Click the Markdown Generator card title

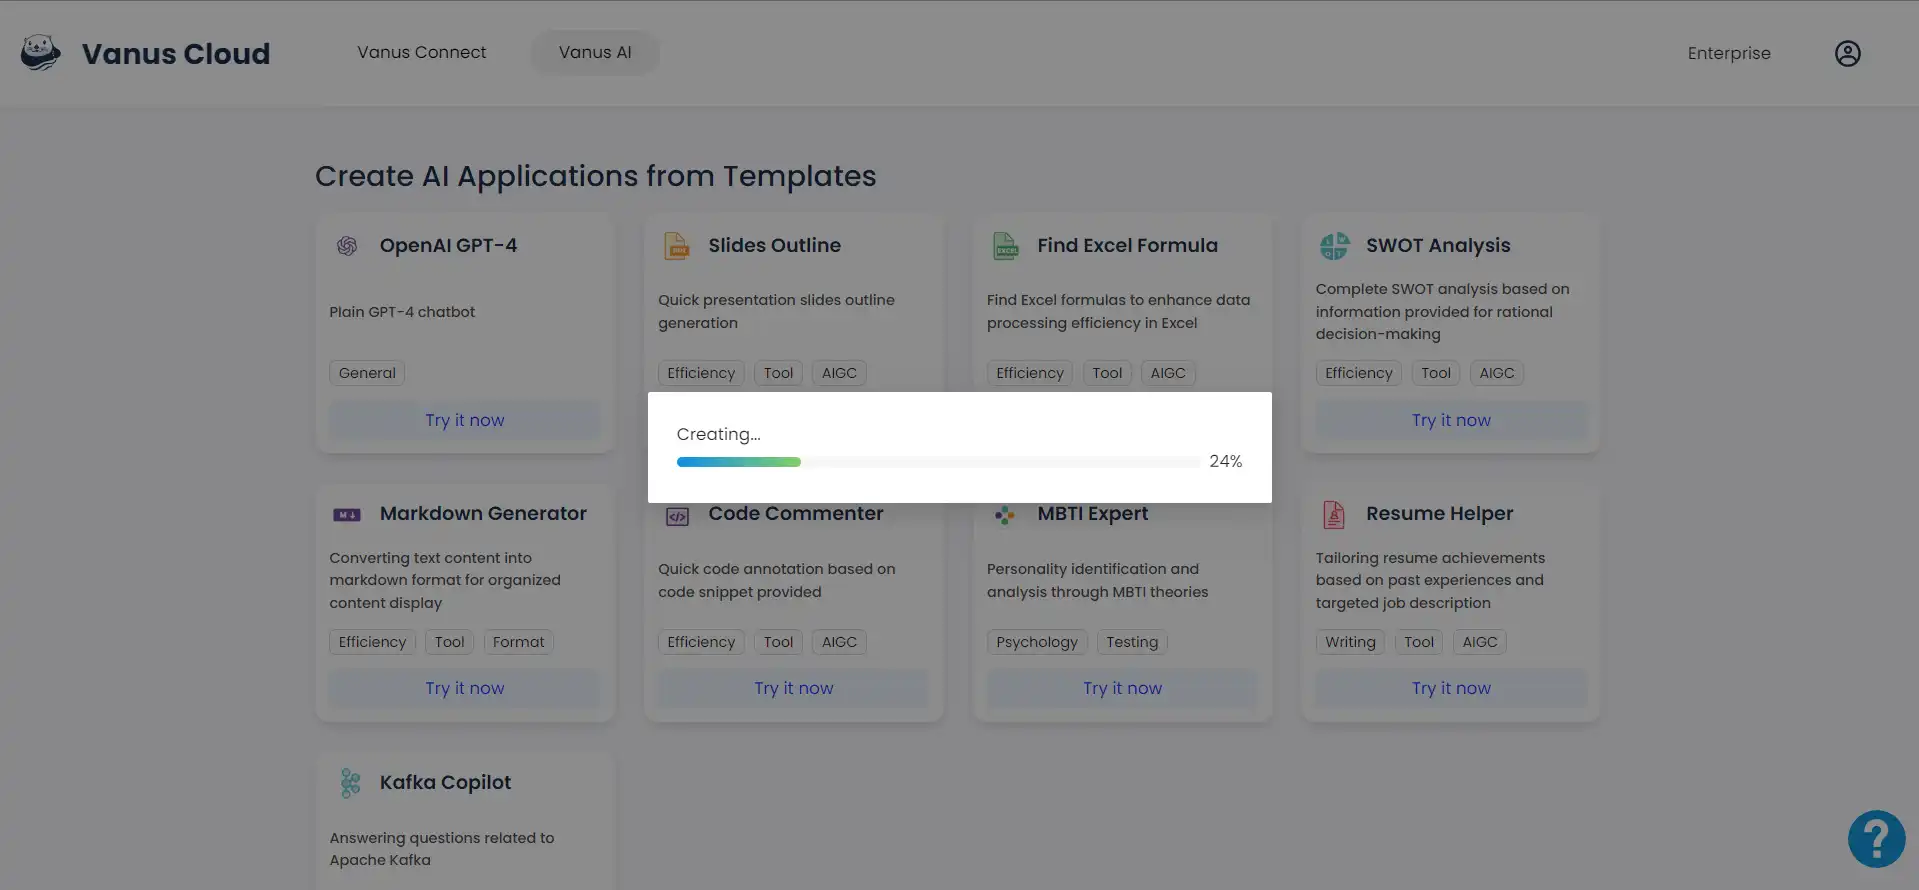tap(483, 513)
